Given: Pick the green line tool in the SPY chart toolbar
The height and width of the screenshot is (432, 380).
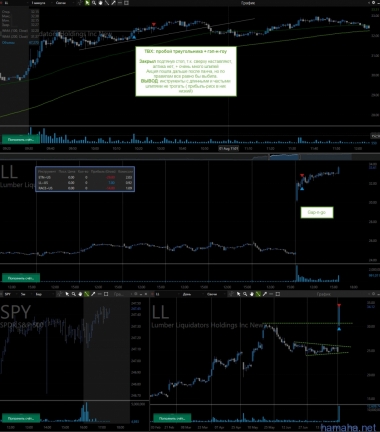Looking at the screenshot, I should 87,294.
